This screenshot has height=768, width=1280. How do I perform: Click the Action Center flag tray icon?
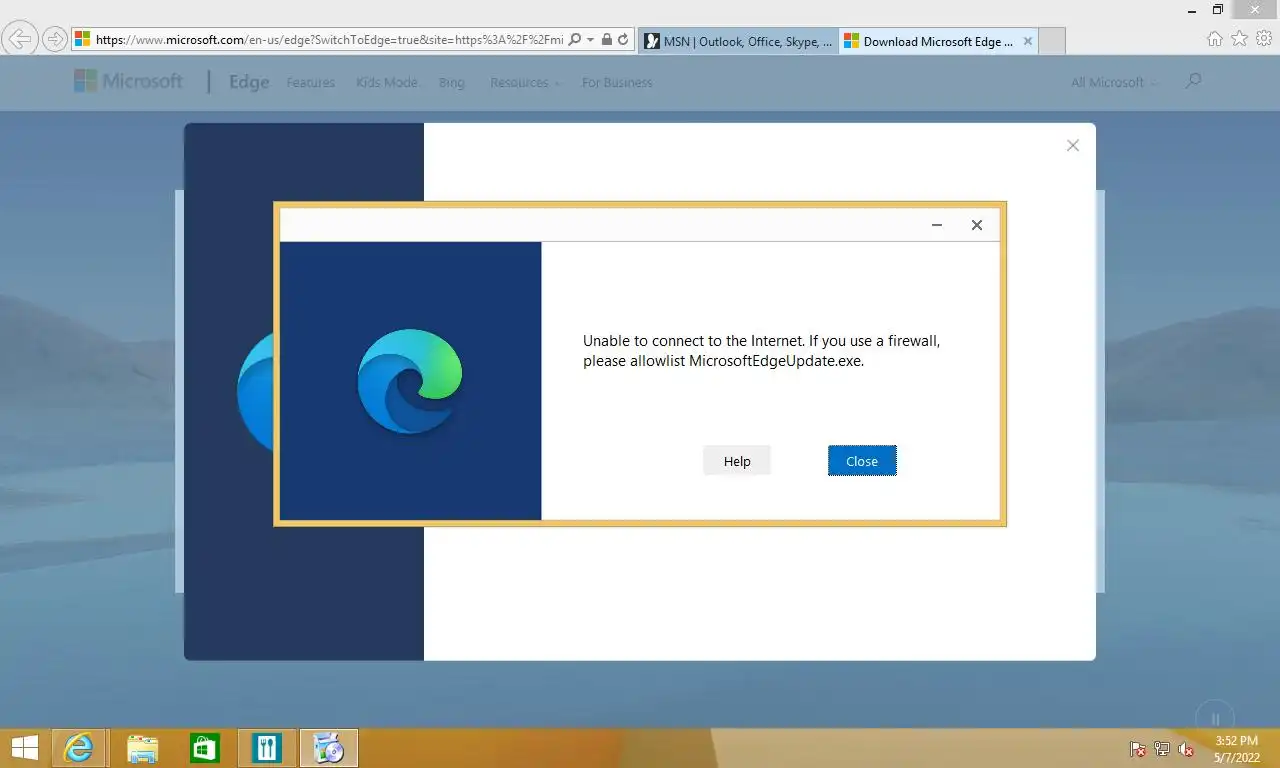(1137, 749)
